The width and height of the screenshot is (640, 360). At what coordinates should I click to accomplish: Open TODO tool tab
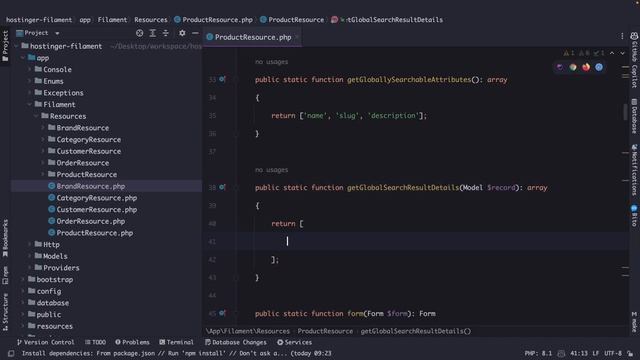[x=96, y=342]
